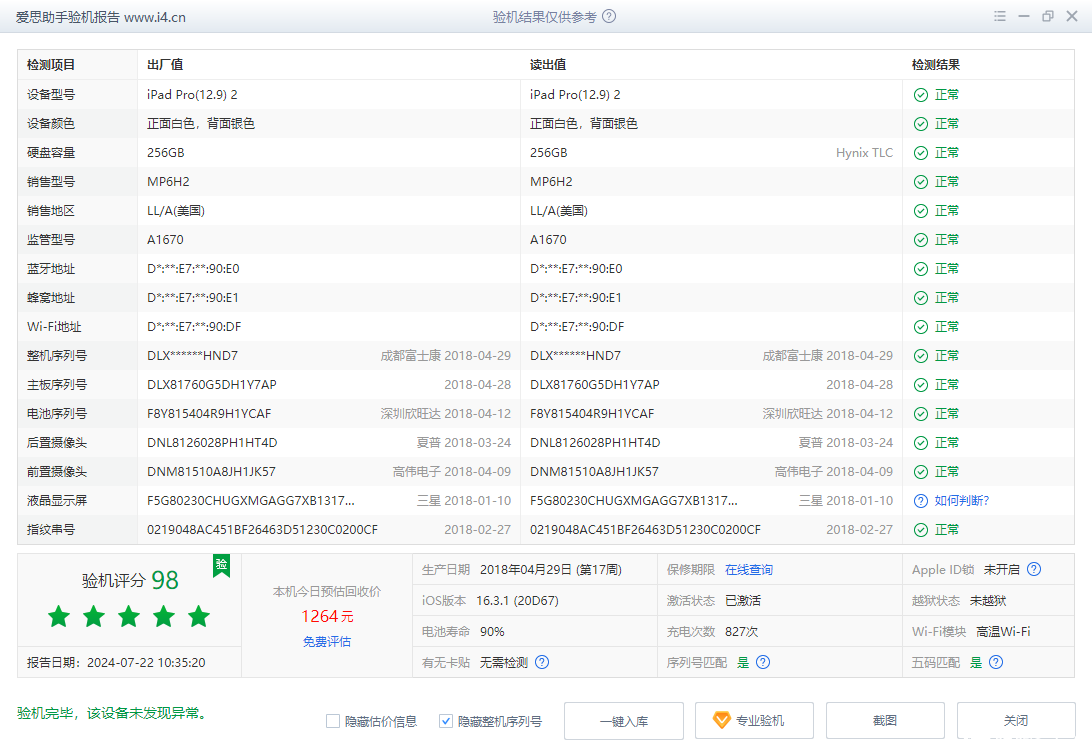1092x756 pixels.
Task: Open the menu list icon in title bar
Action: [x=999, y=16]
